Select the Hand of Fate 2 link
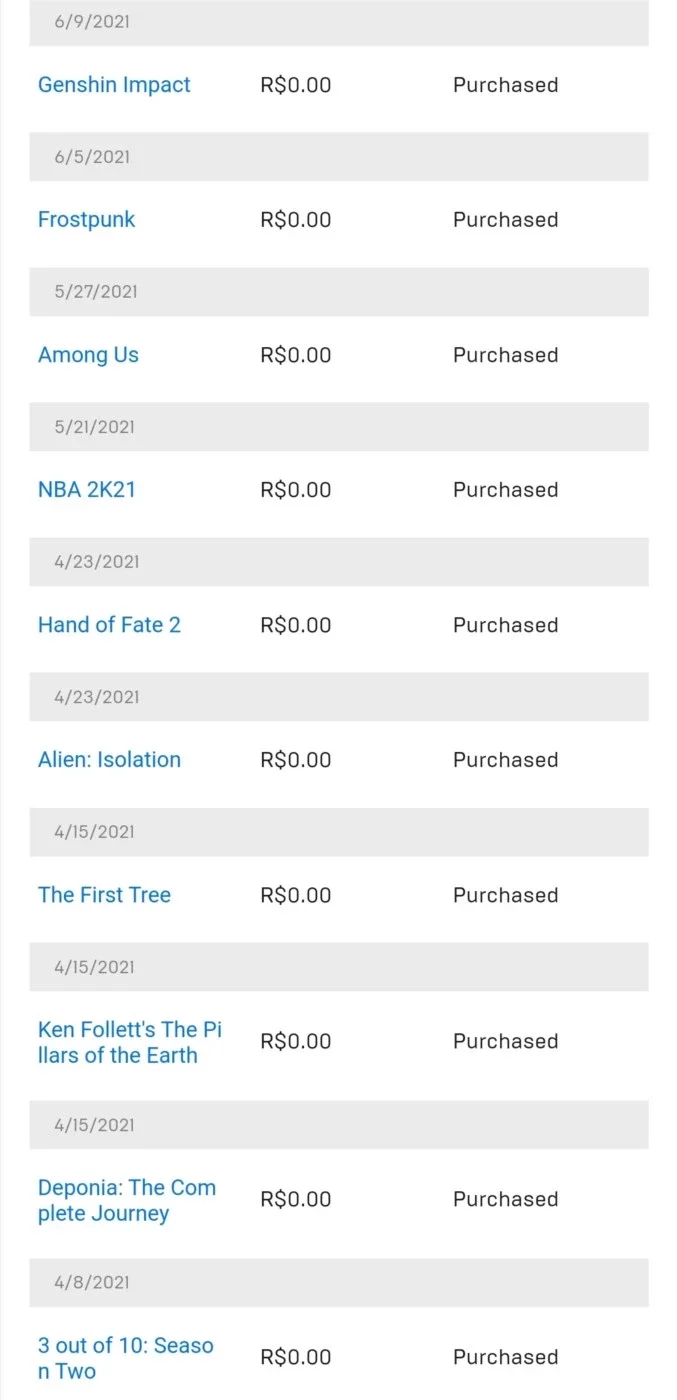Viewport: 677px width, 1400px height. (x=109, y=625)
